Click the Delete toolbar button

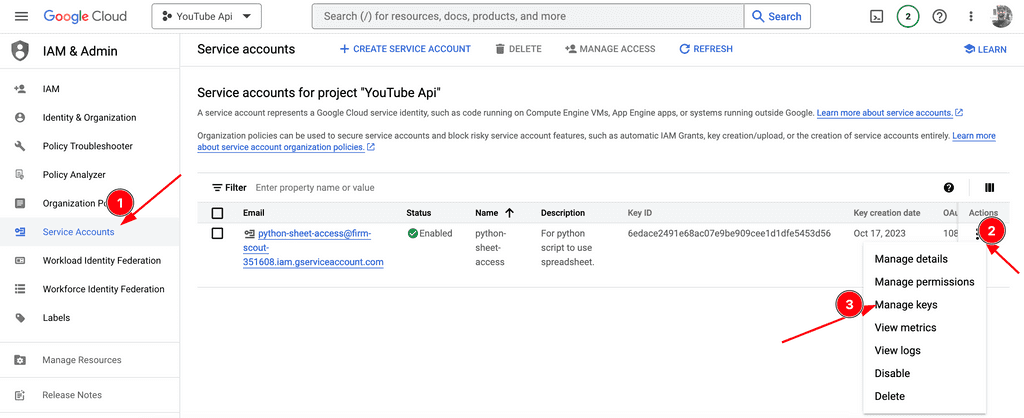(x=519, y=49)
